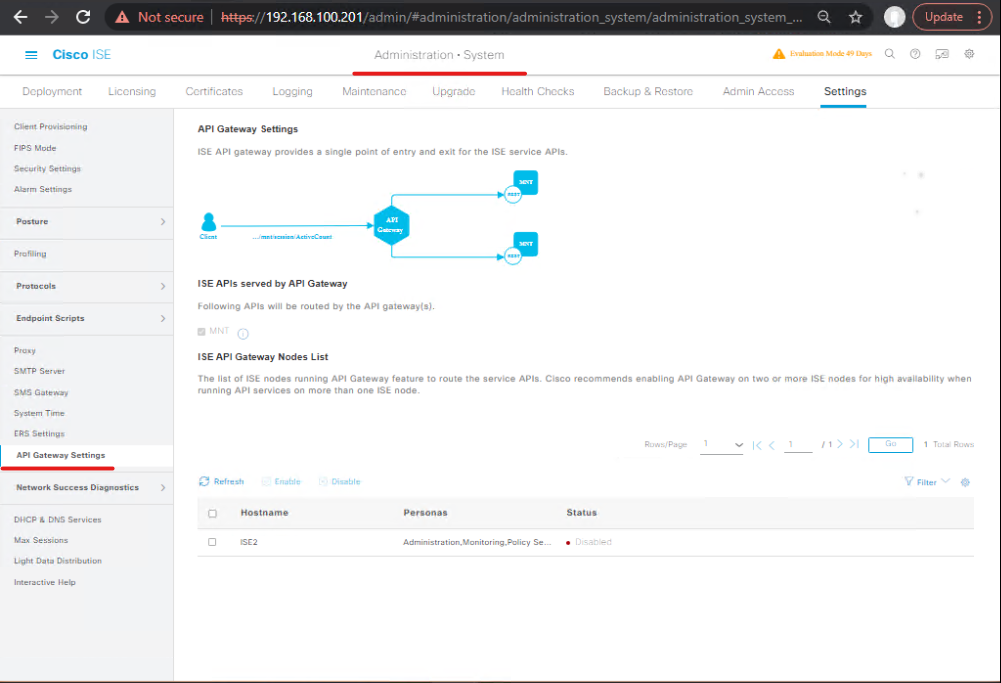
Task: Click the Disable button in table toolbar
Action: [340, 481]
